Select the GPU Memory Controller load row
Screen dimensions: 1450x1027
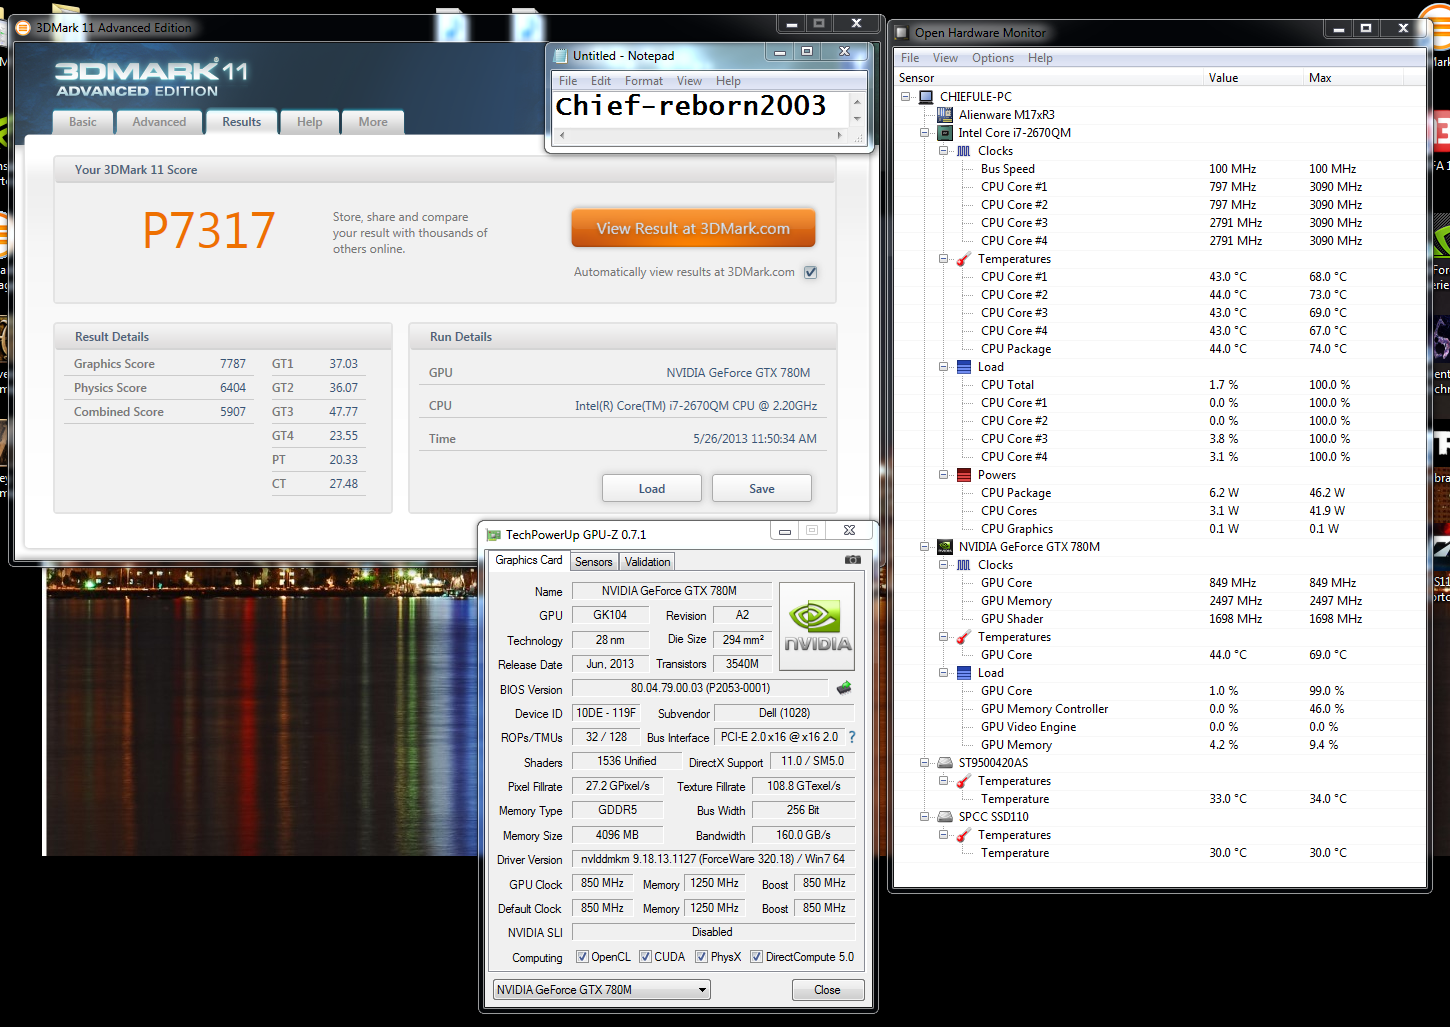(1160, 709)
